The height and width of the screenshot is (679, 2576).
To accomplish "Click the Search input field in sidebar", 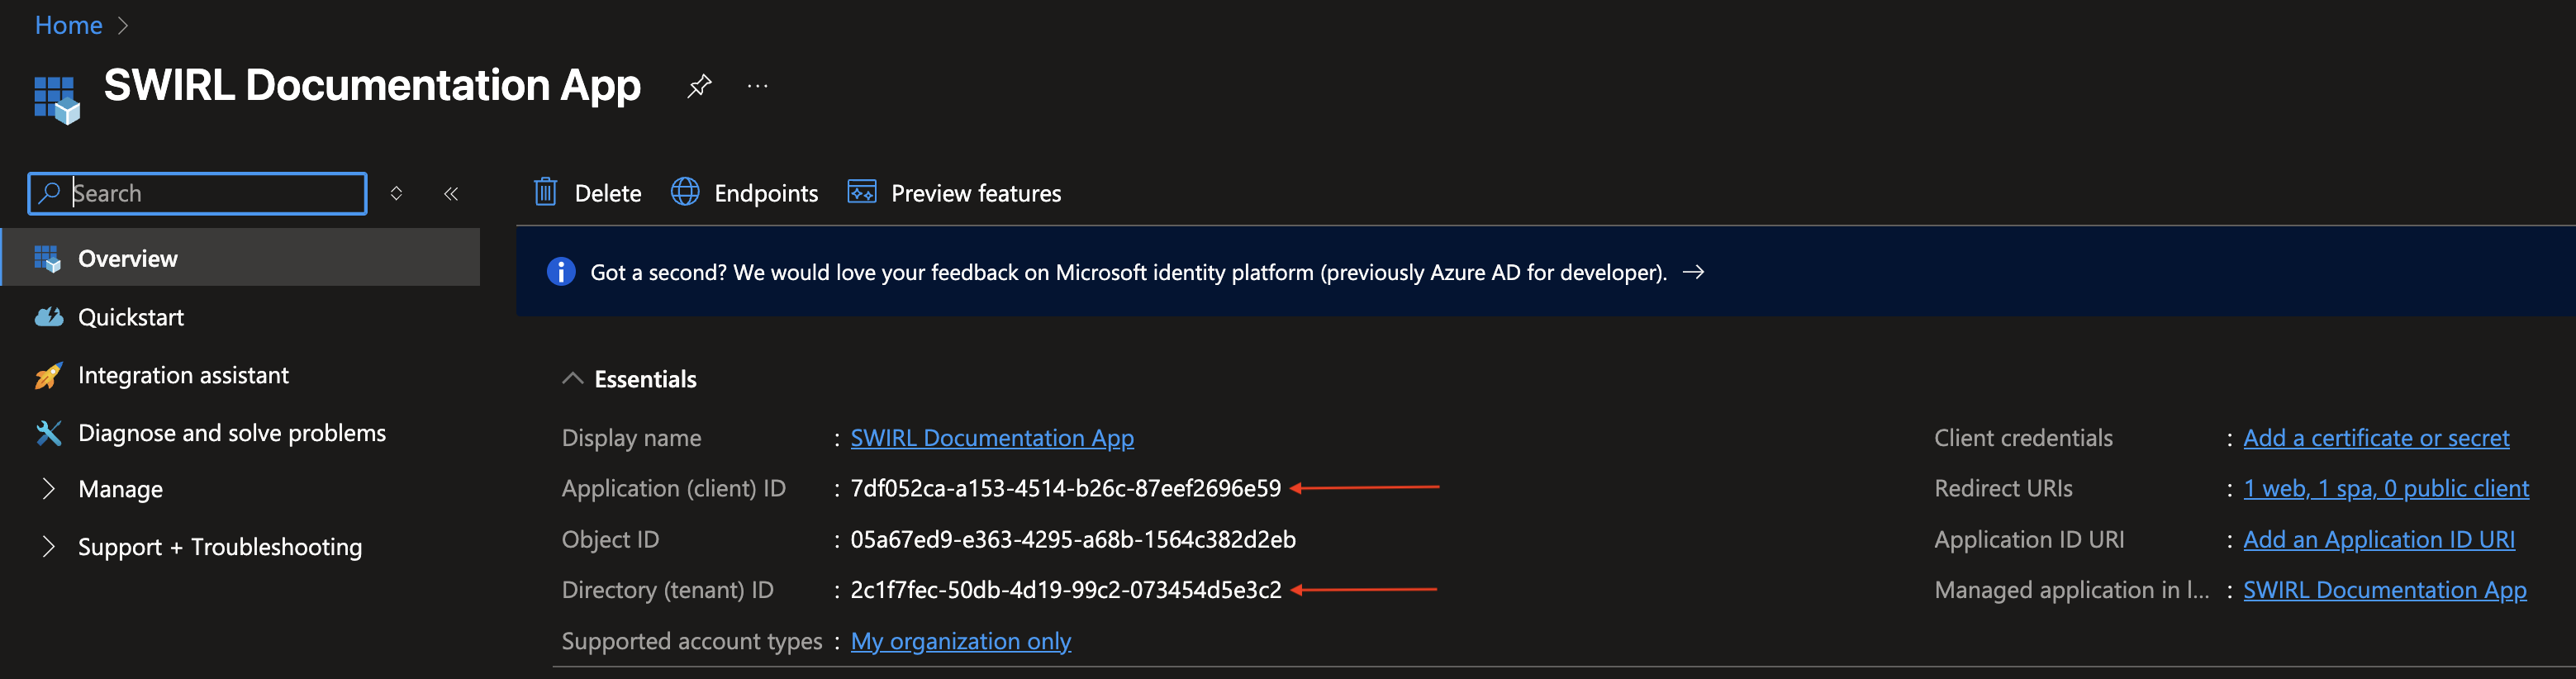I will tap(198, 193).
